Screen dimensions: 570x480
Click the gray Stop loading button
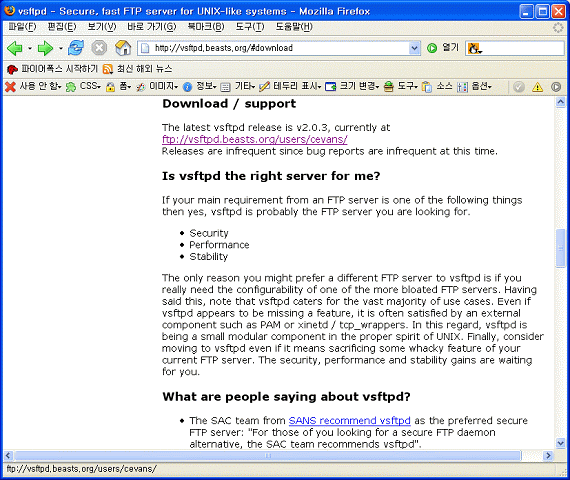coord(99,48)
